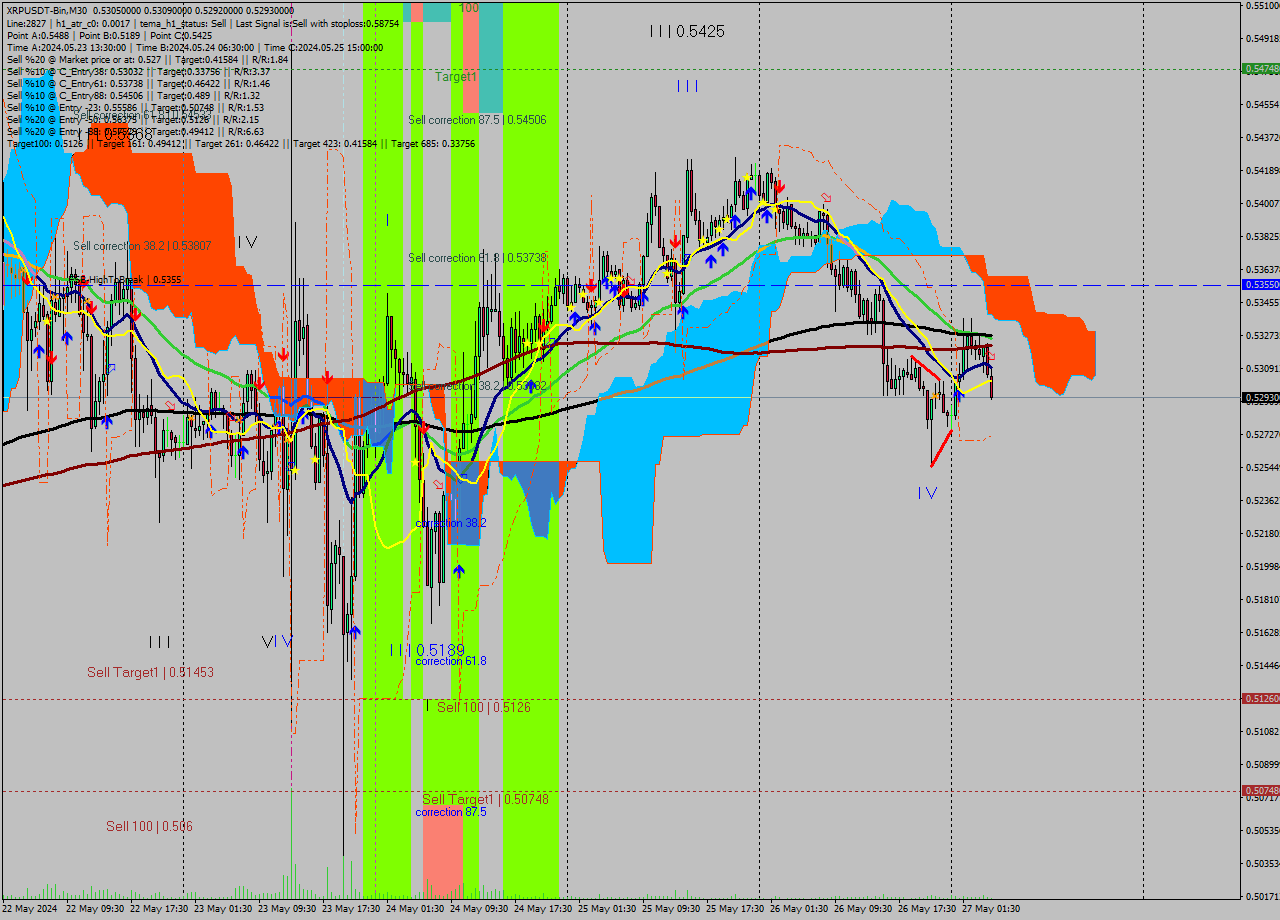Click the 'Line:2827 | h1_atr_c0' status line

pyautogui.click(x=203, y=22)
